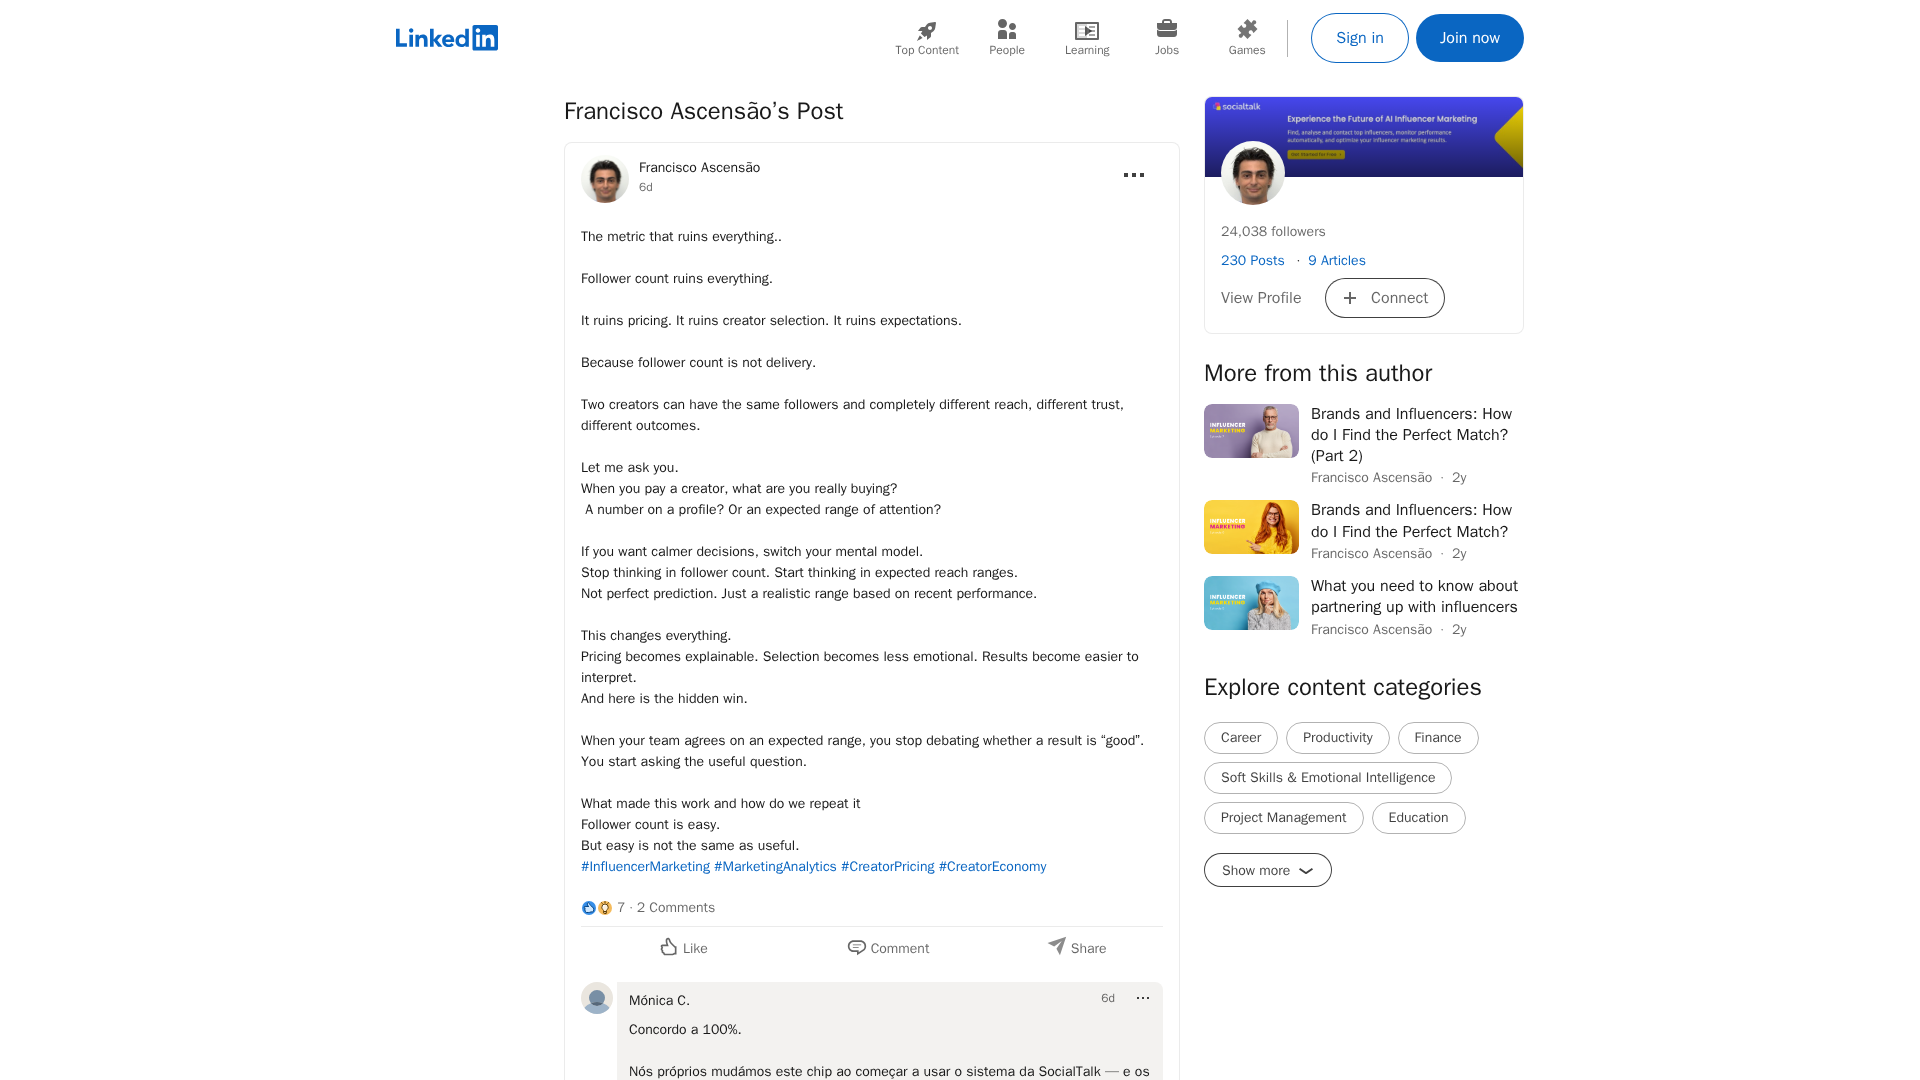Screen dimensions: 1920x1080
Task: Open the Learning video icon
Action: (x=1086, y=31)
